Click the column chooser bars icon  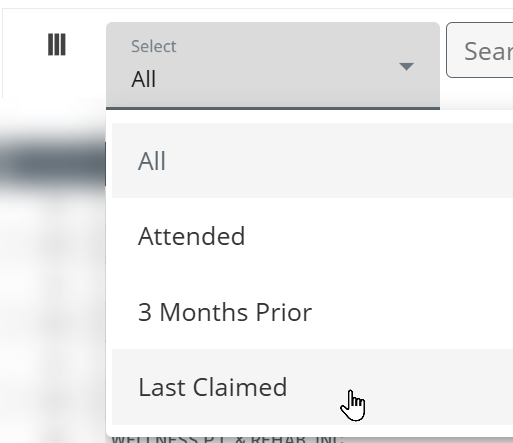[x=57, y=44]
